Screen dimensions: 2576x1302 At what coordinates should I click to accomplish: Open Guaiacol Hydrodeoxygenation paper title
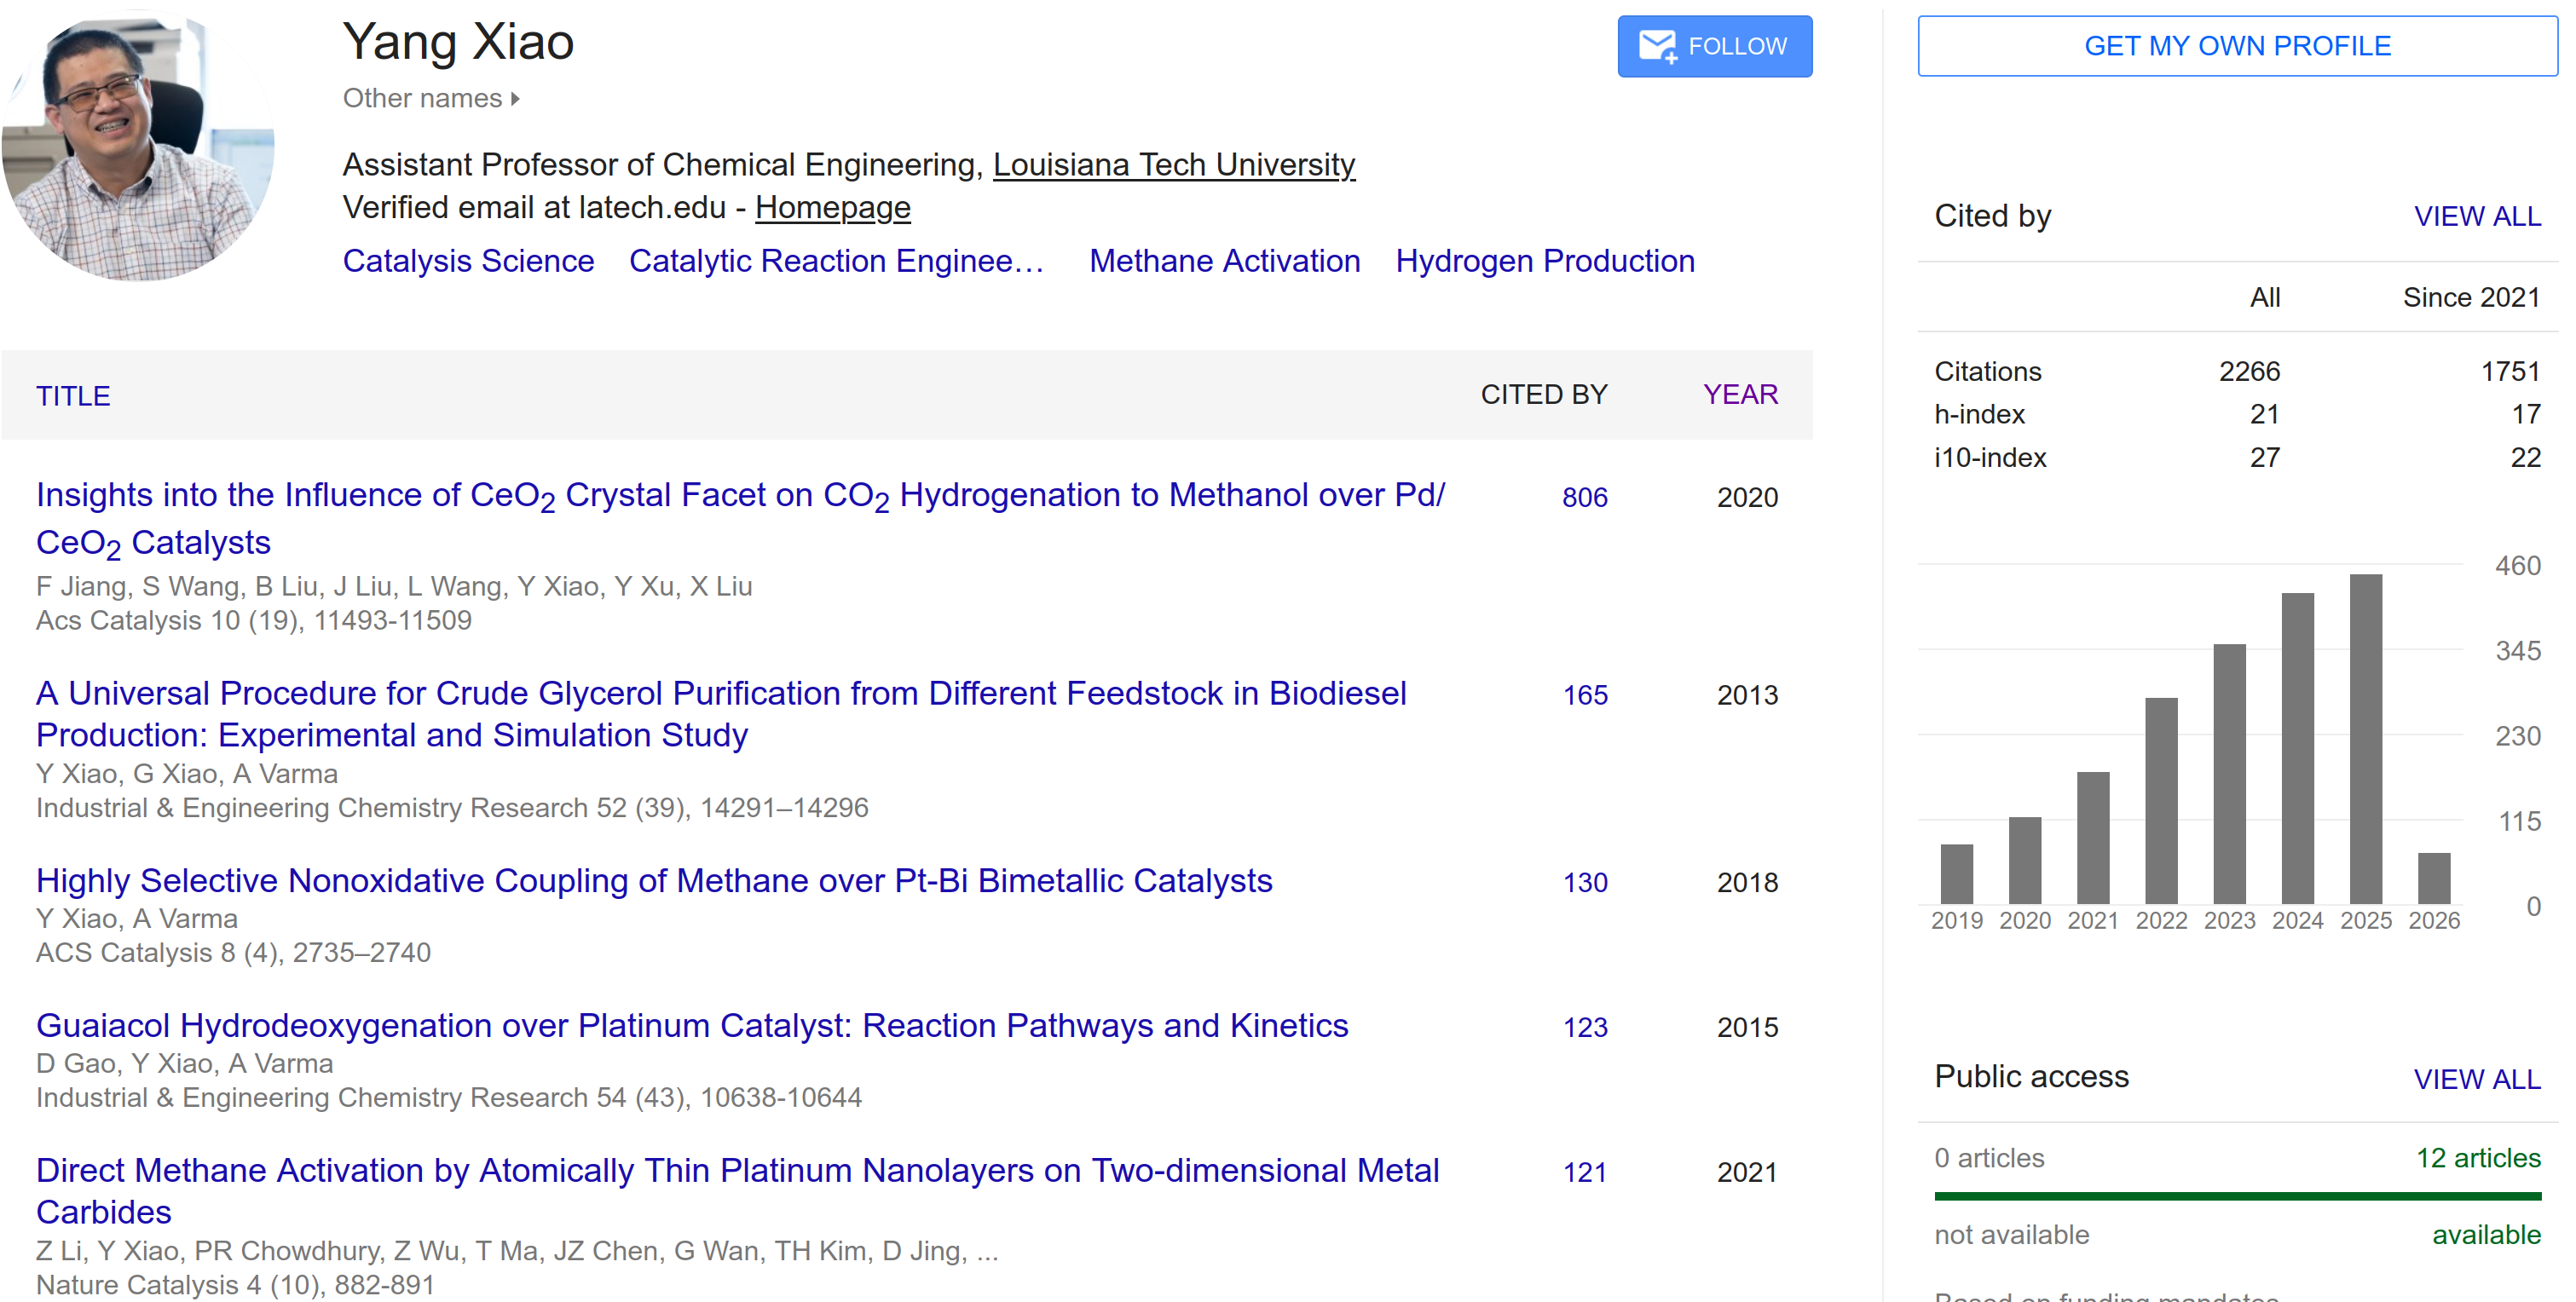coord(692,1026)
